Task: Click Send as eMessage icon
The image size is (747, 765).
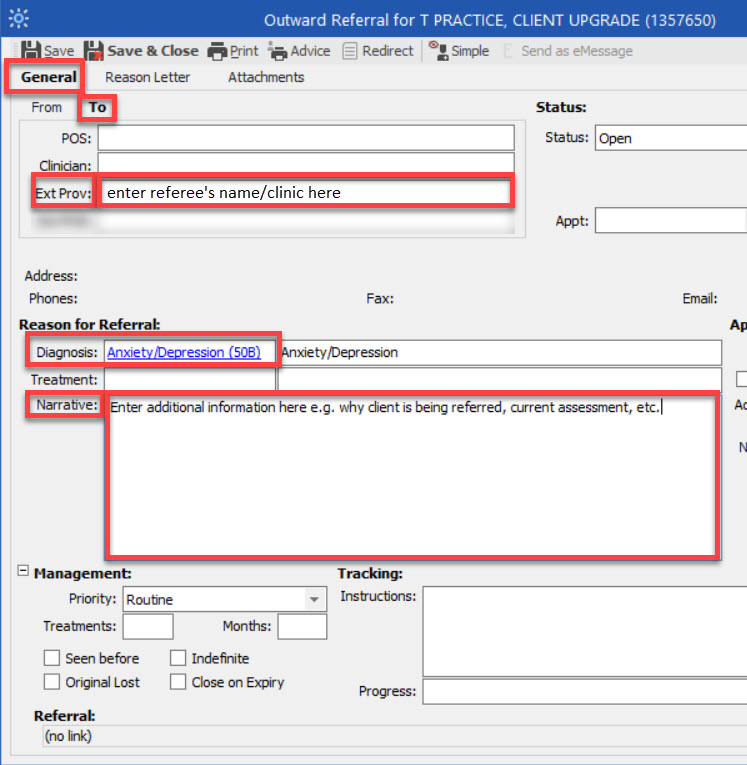Action: (x=510, y=51)
